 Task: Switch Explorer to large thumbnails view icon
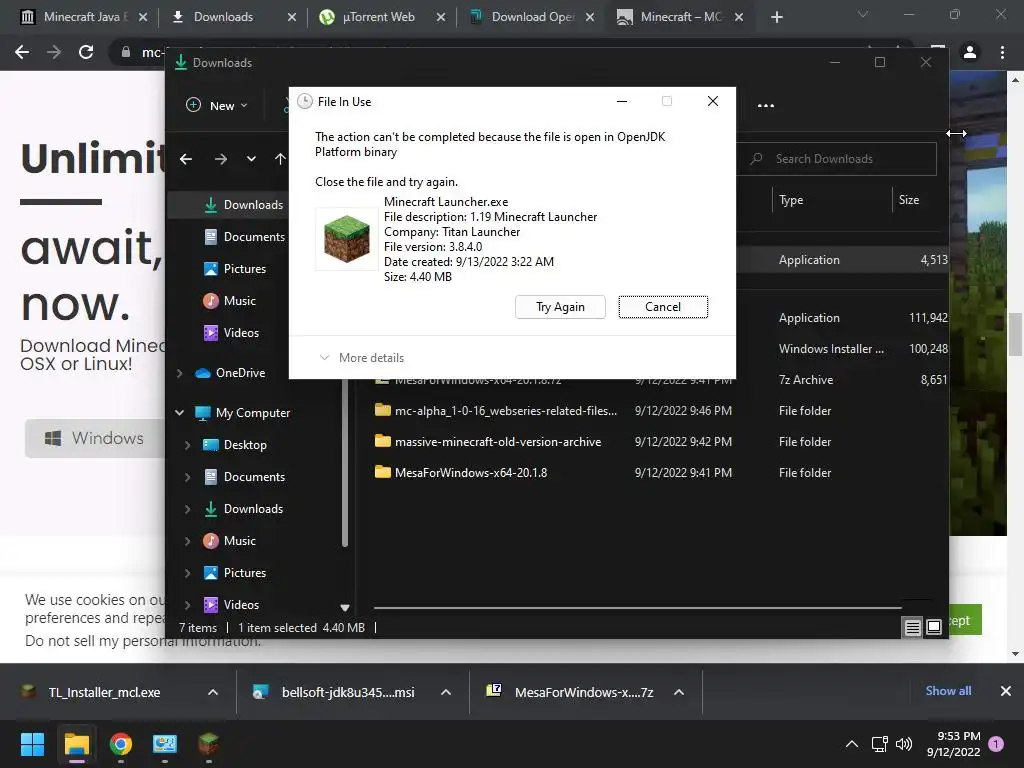[x=934, y=628]
